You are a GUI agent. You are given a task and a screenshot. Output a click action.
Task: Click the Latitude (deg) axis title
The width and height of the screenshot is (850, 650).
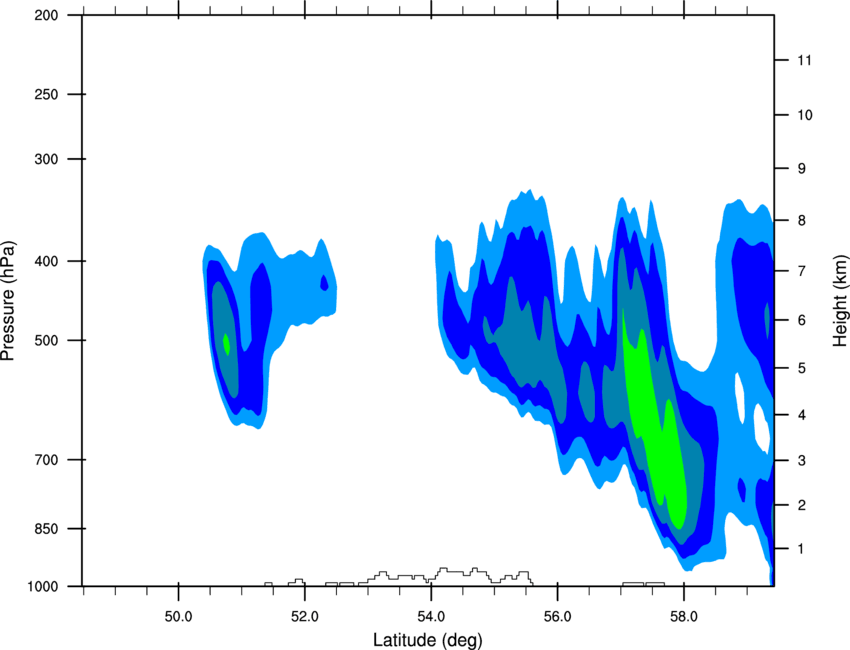coord(427,640)
